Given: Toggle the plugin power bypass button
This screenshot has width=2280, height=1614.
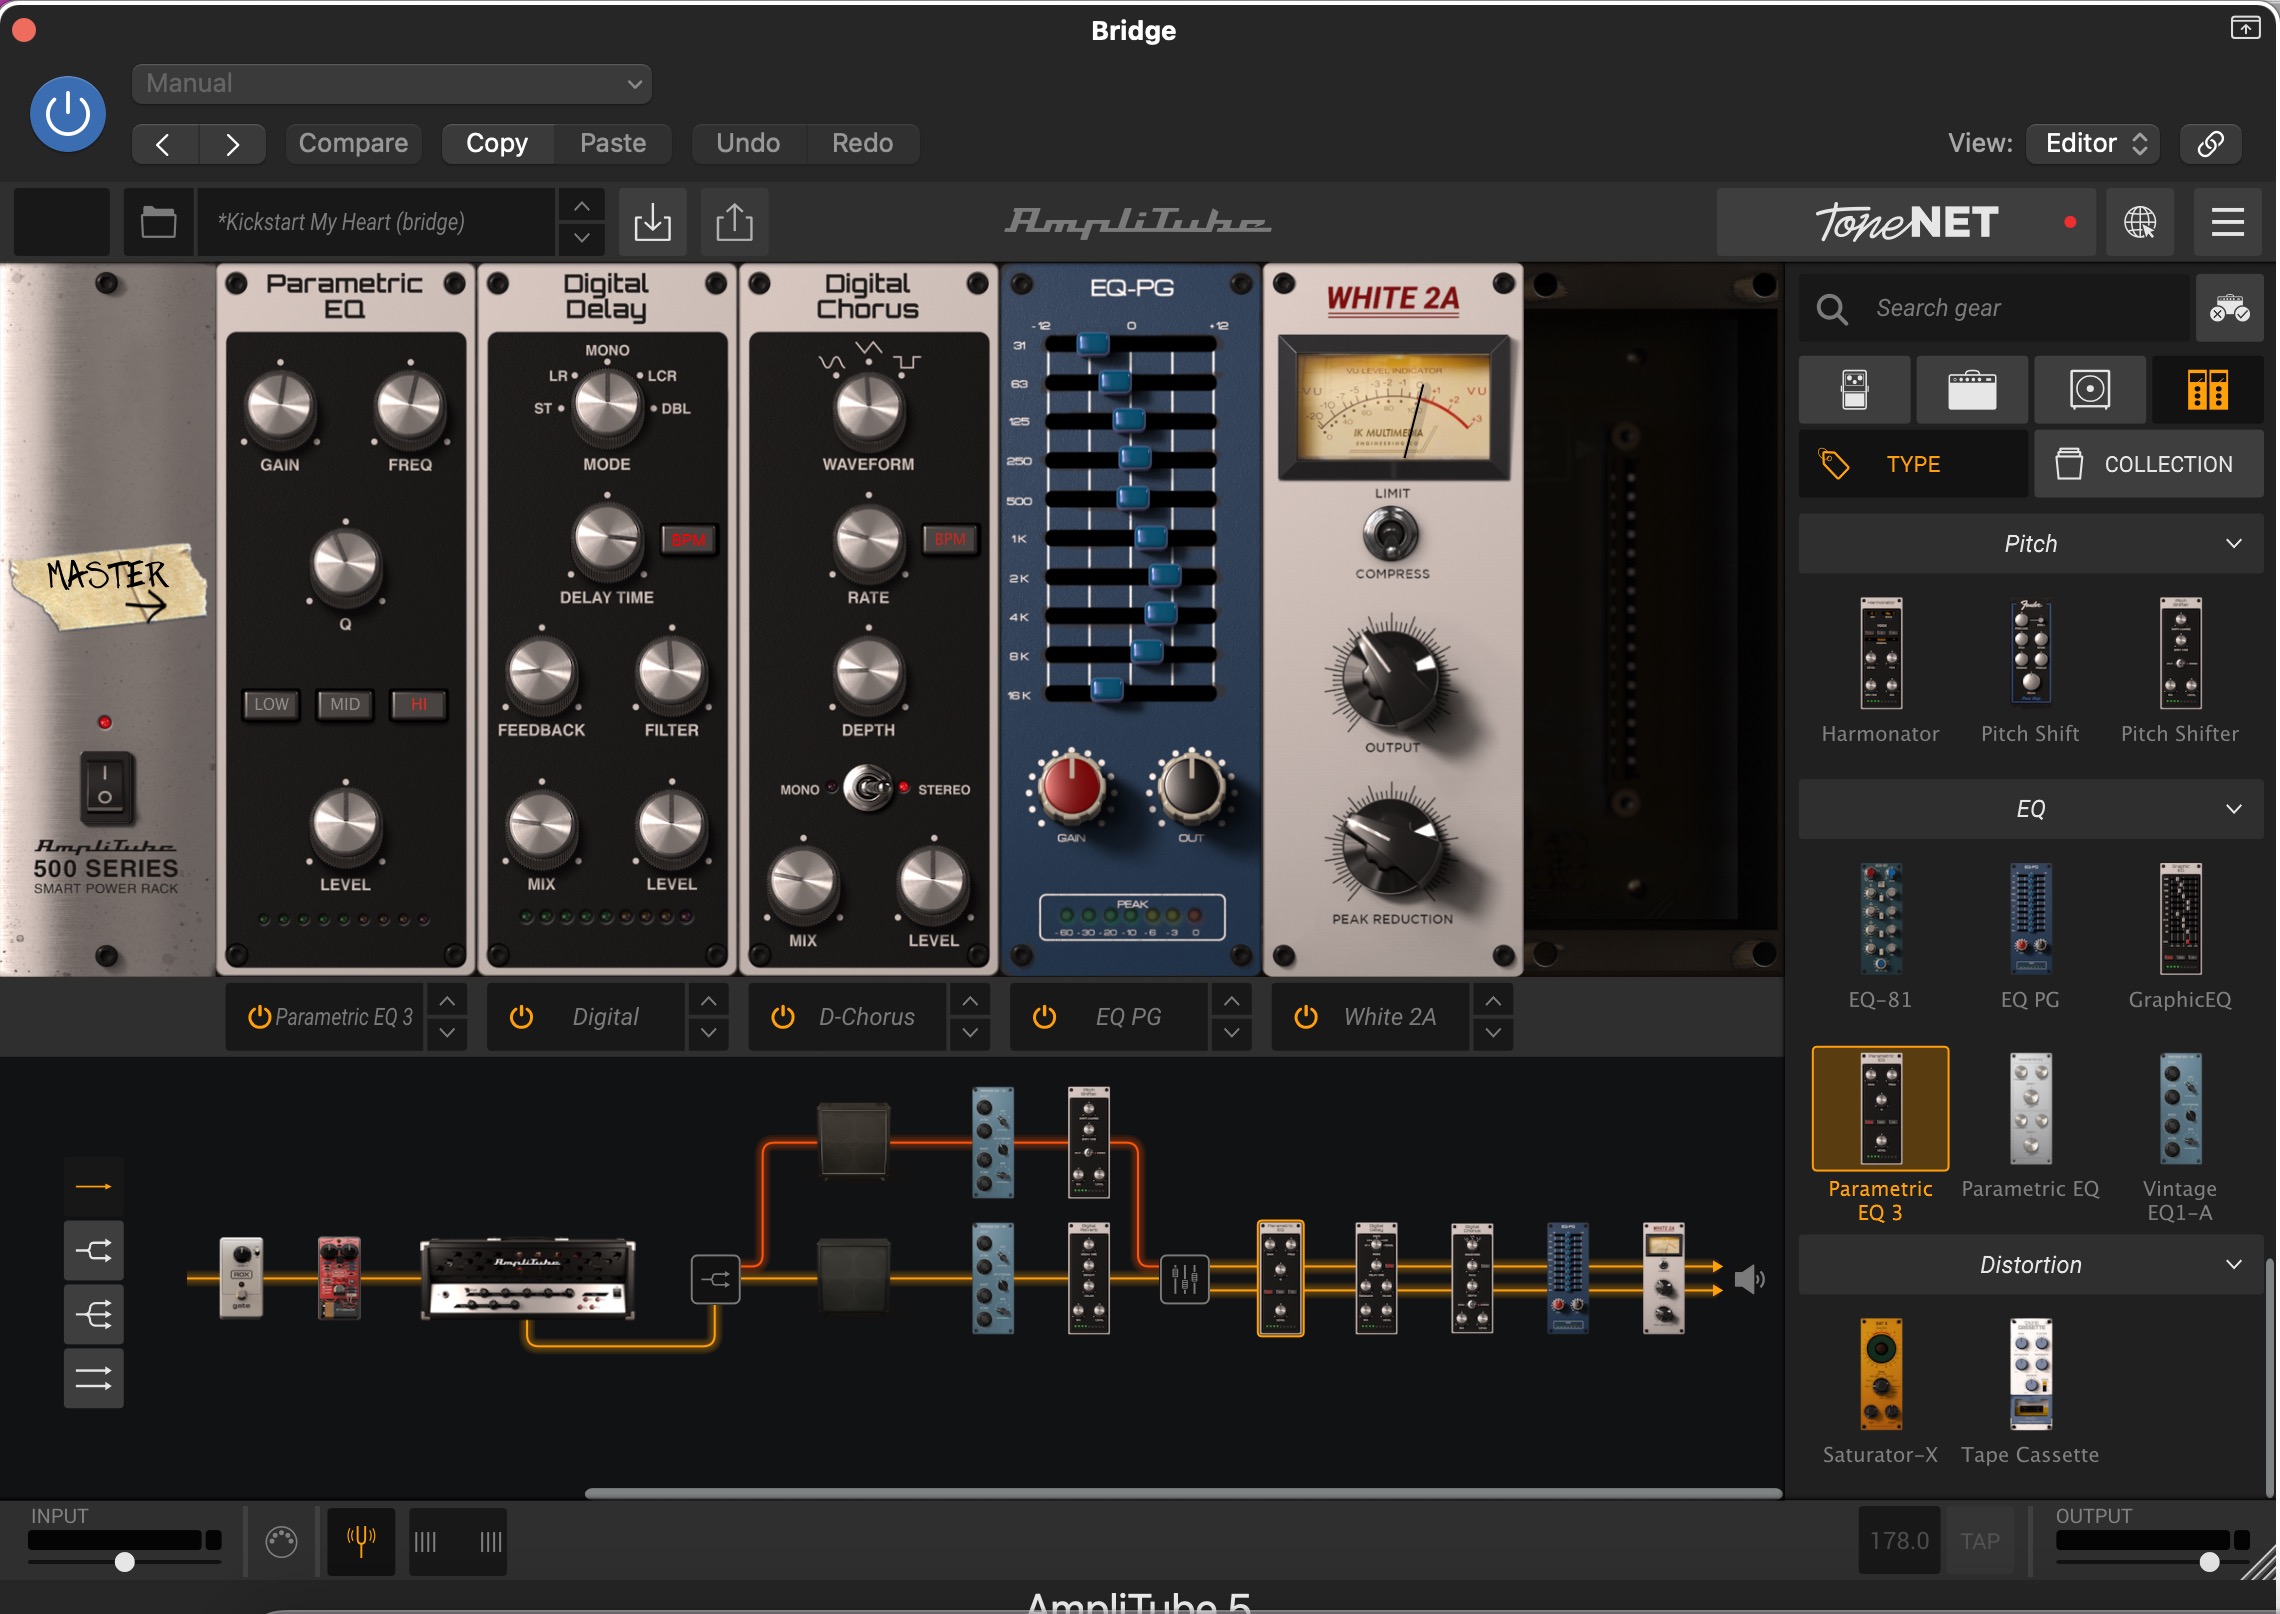Looking at the screenshot, I should (x=68, y=114).
